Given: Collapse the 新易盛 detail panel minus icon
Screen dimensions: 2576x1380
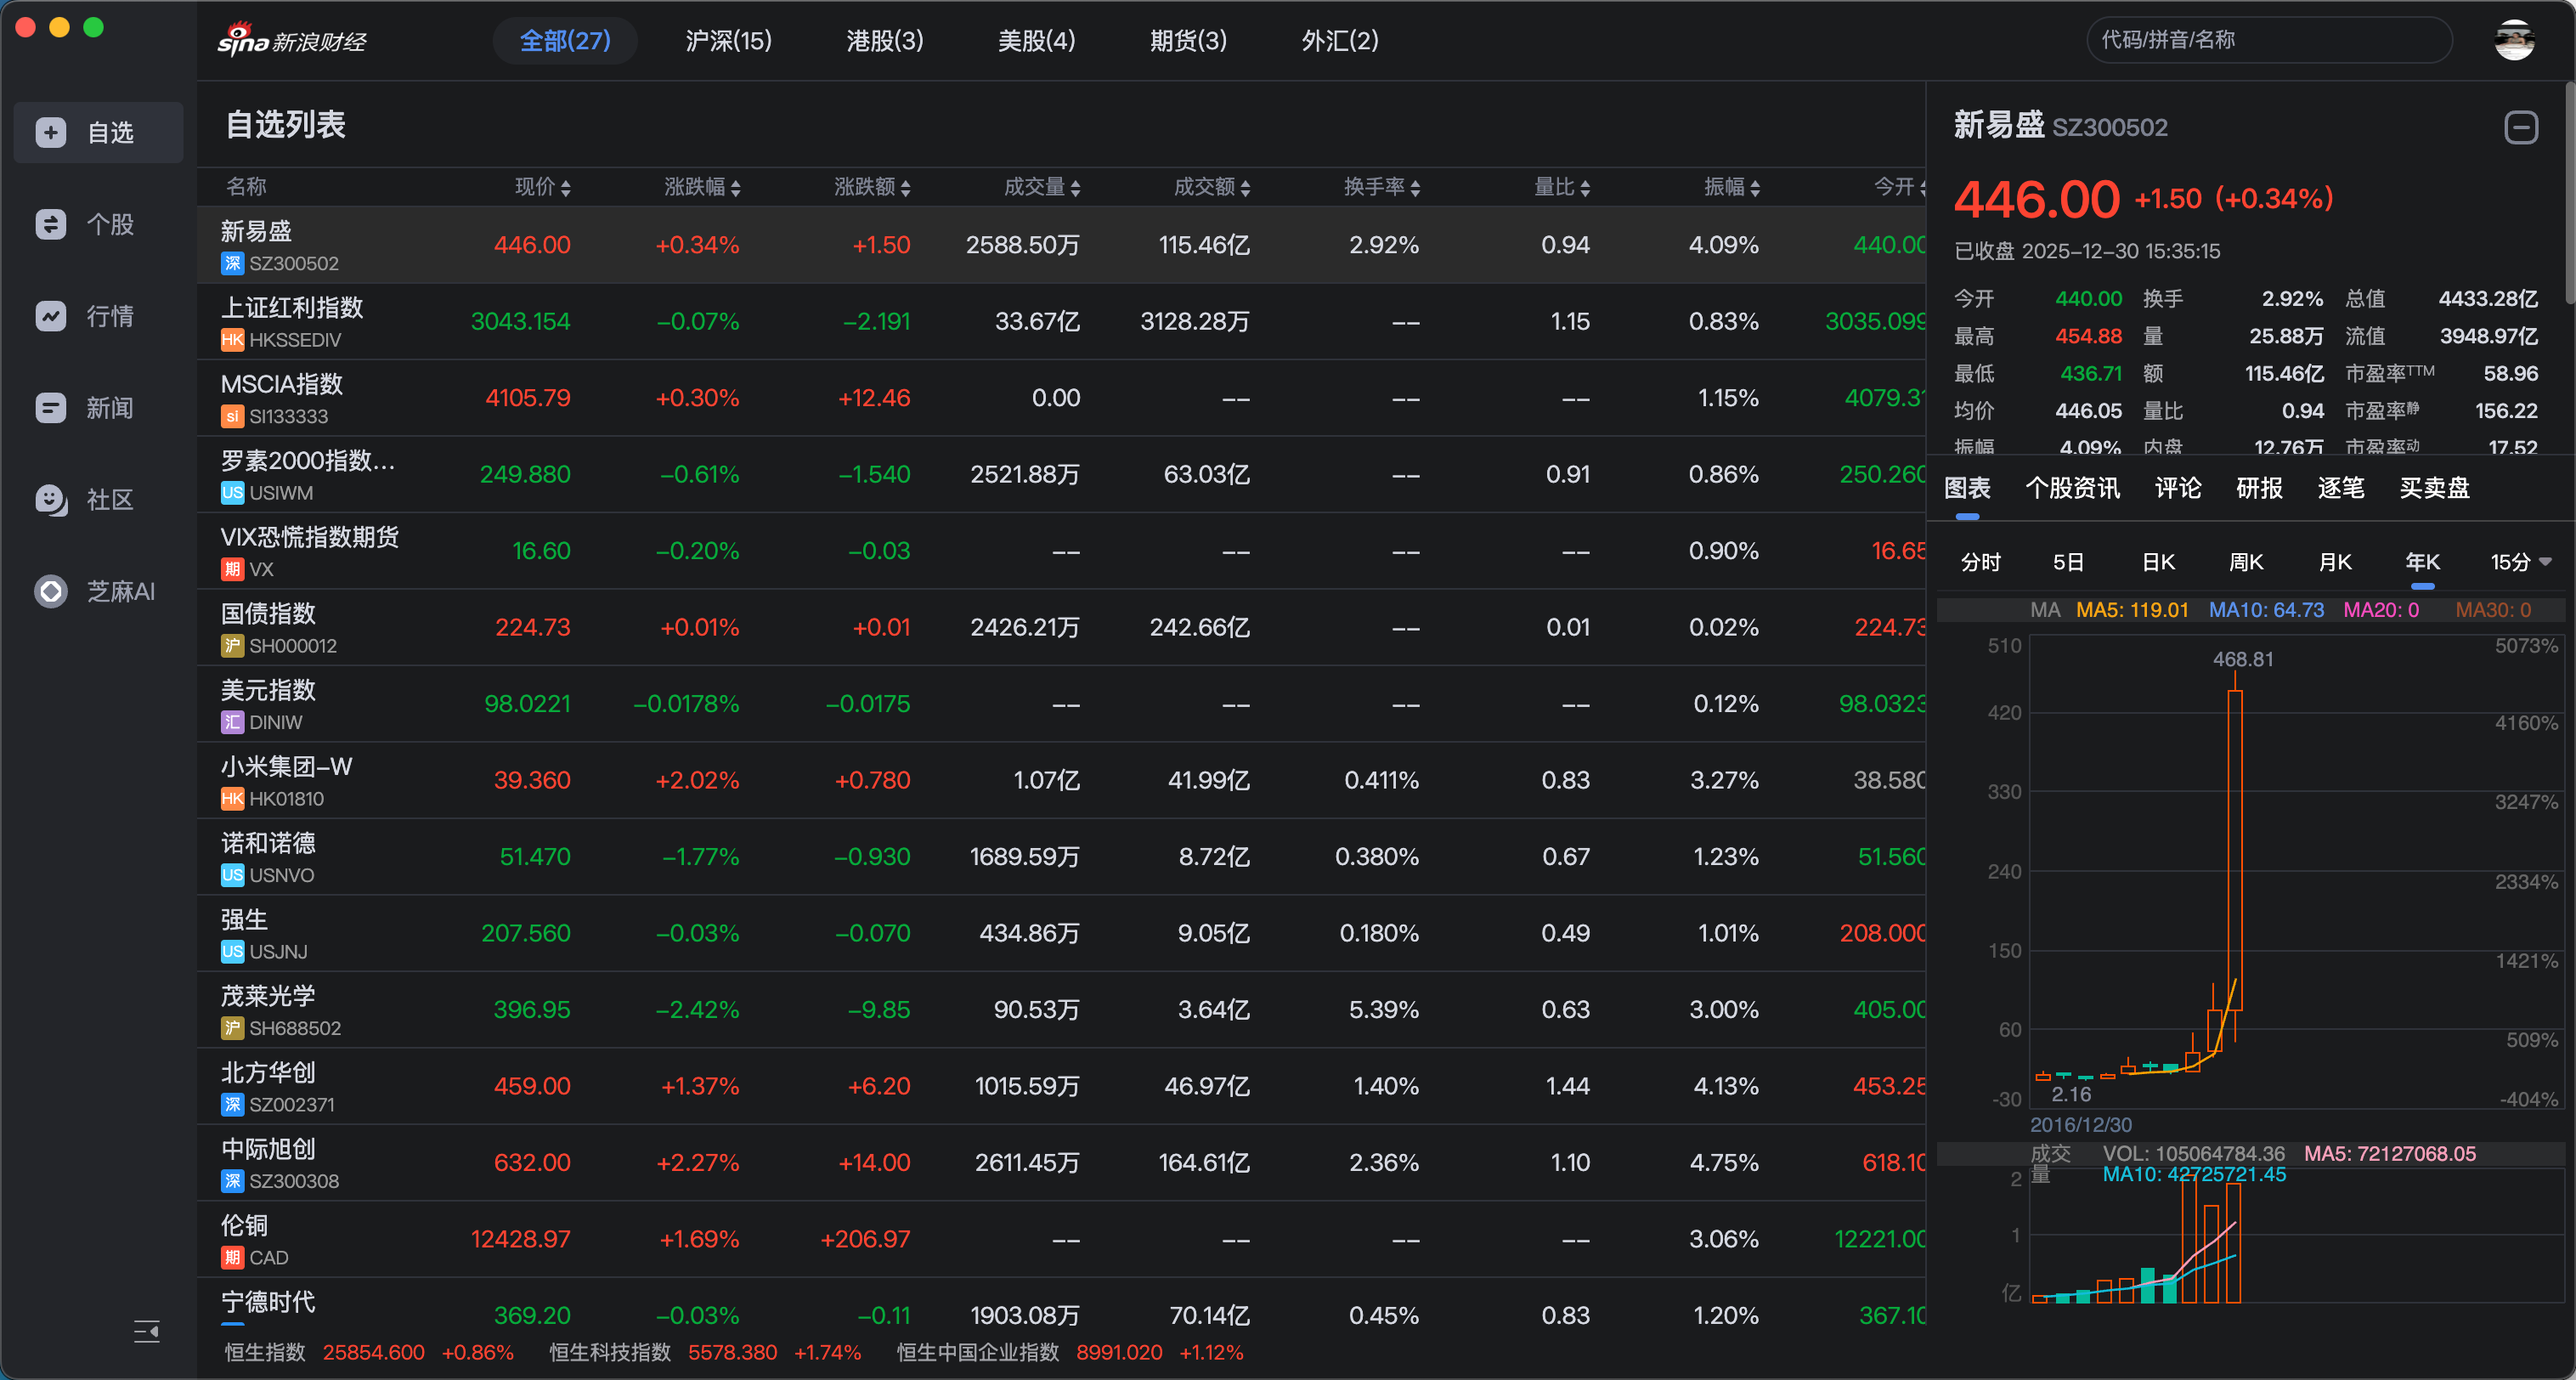Looking at the screenshot, I should [x=2520, y=127].
